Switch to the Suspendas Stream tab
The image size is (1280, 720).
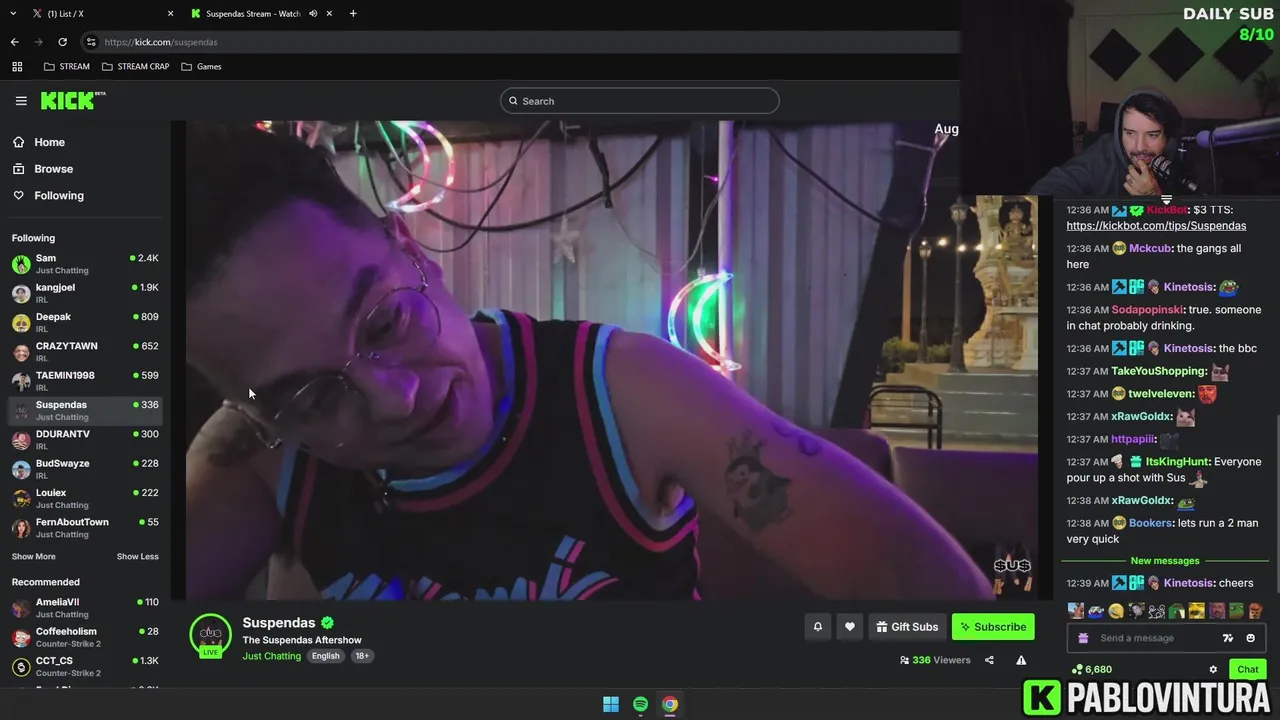[x=260, y=13]
